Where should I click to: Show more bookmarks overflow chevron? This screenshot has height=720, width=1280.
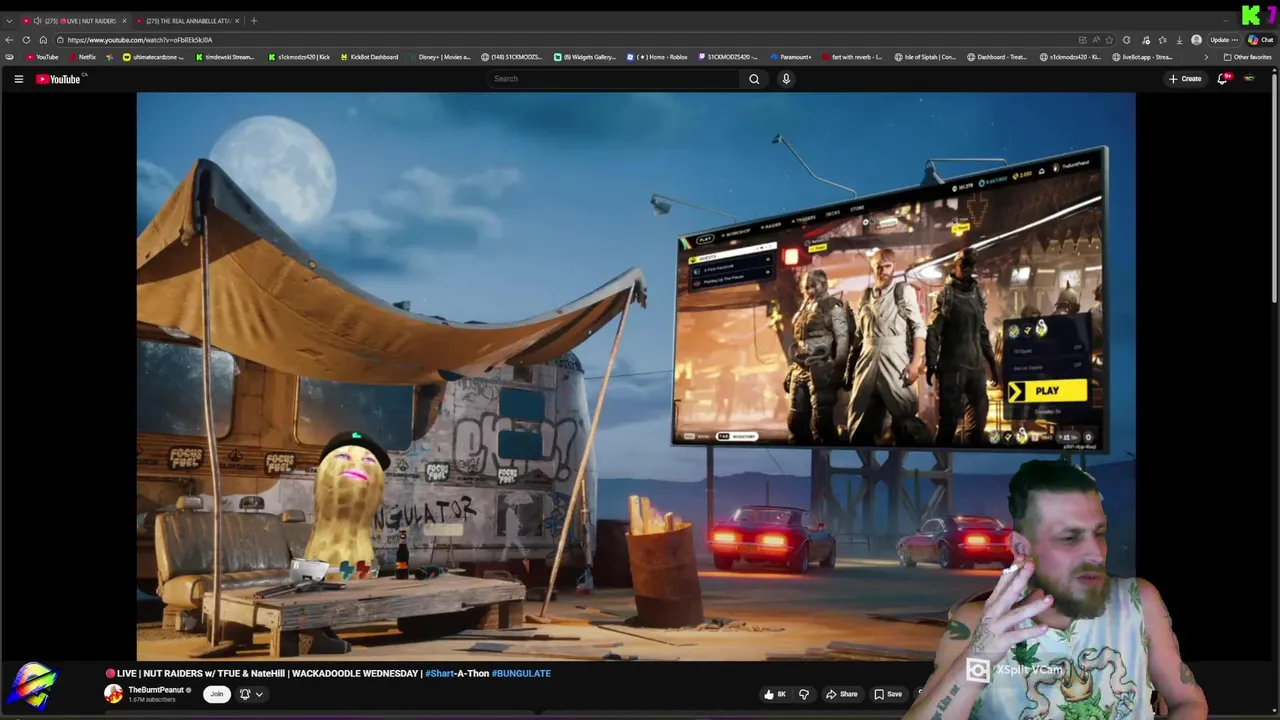(1205, 57)
